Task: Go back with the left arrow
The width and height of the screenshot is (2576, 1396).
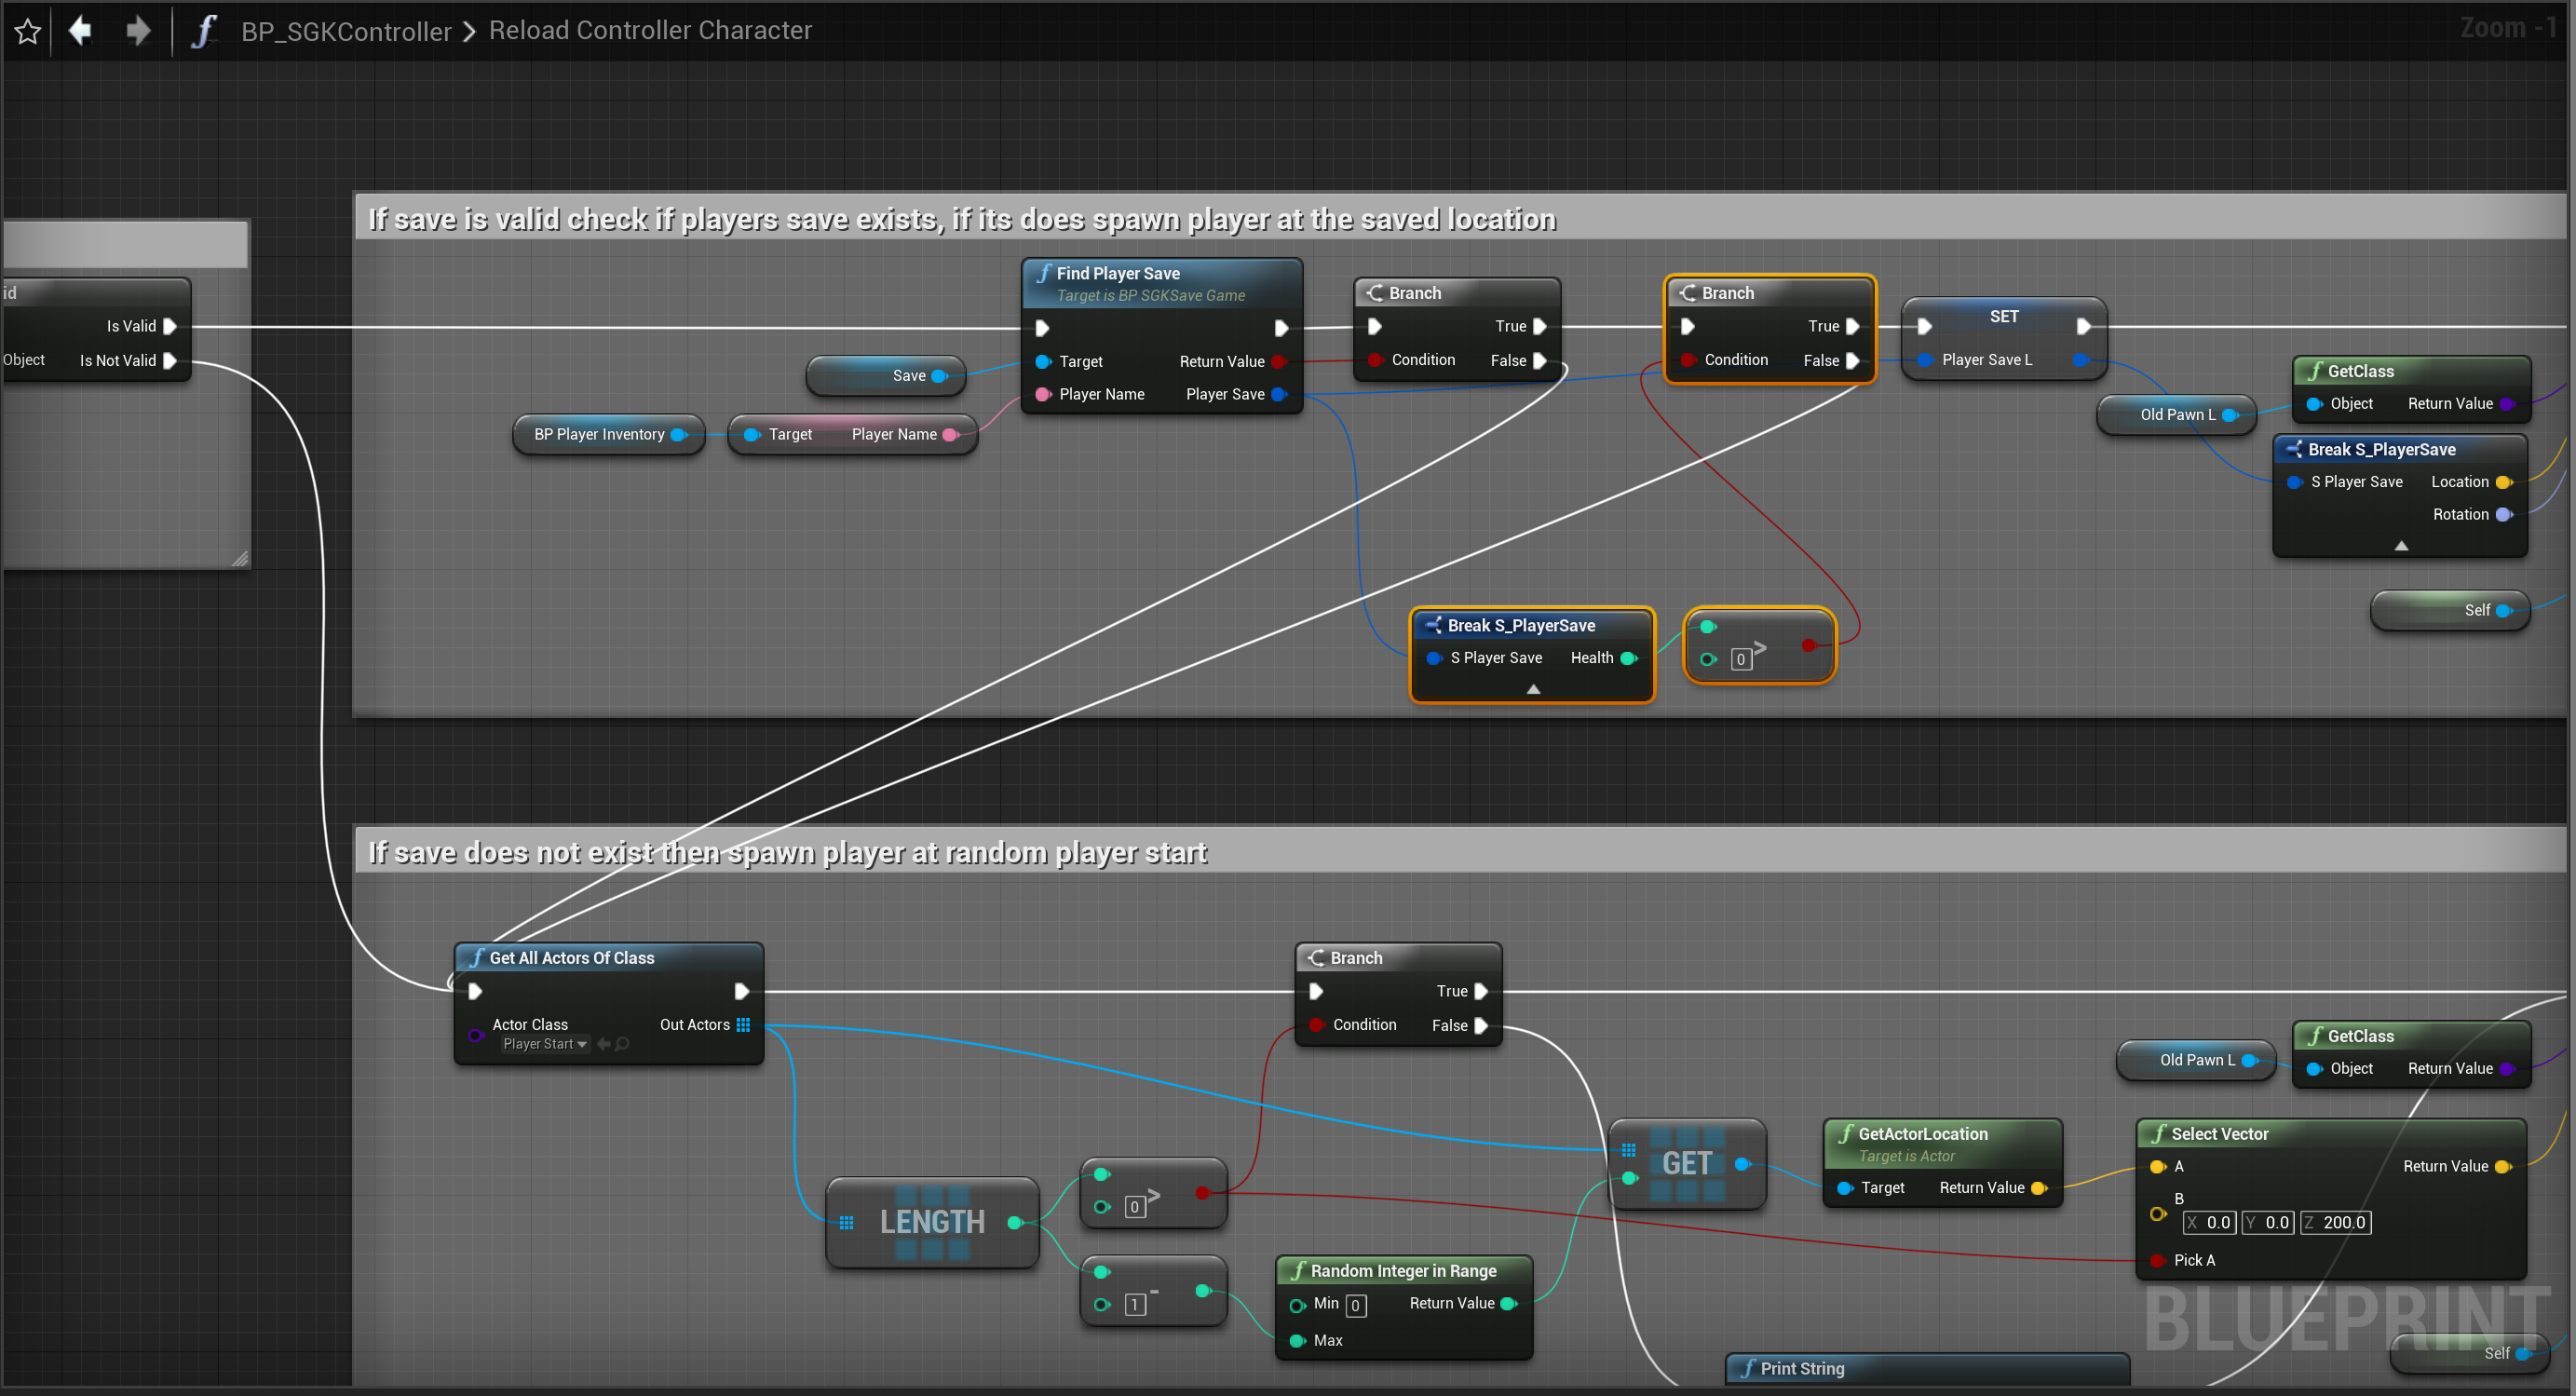Action: click(80, 31)
